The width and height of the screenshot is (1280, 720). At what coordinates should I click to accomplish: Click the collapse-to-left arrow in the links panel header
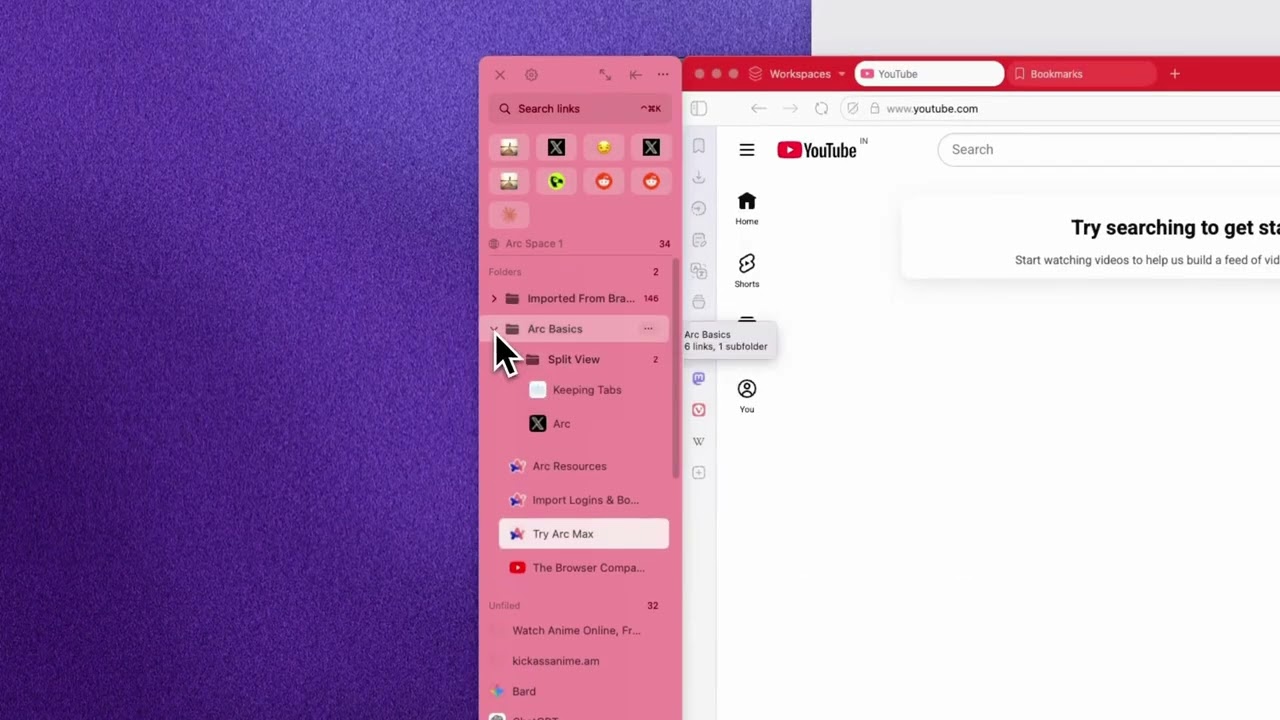point(635,75)
